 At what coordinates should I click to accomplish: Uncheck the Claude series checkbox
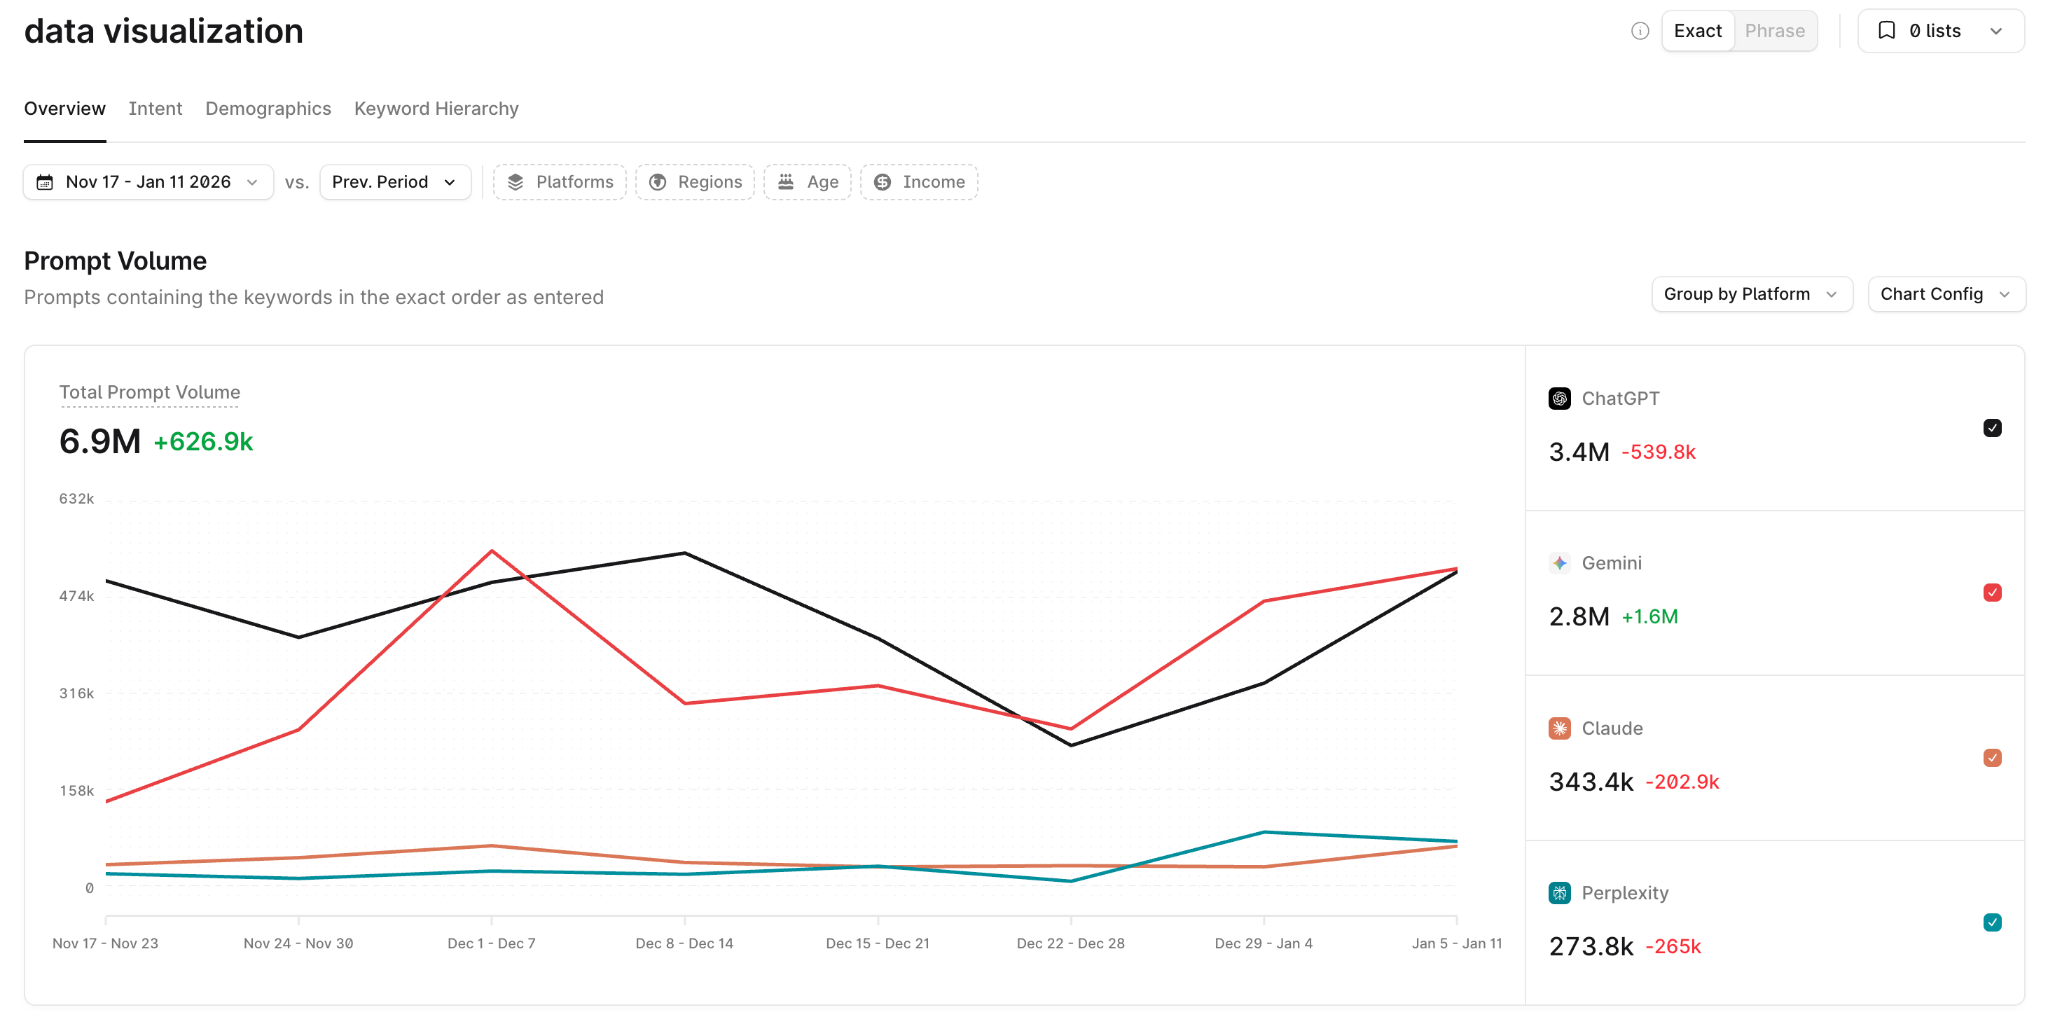1992,758
